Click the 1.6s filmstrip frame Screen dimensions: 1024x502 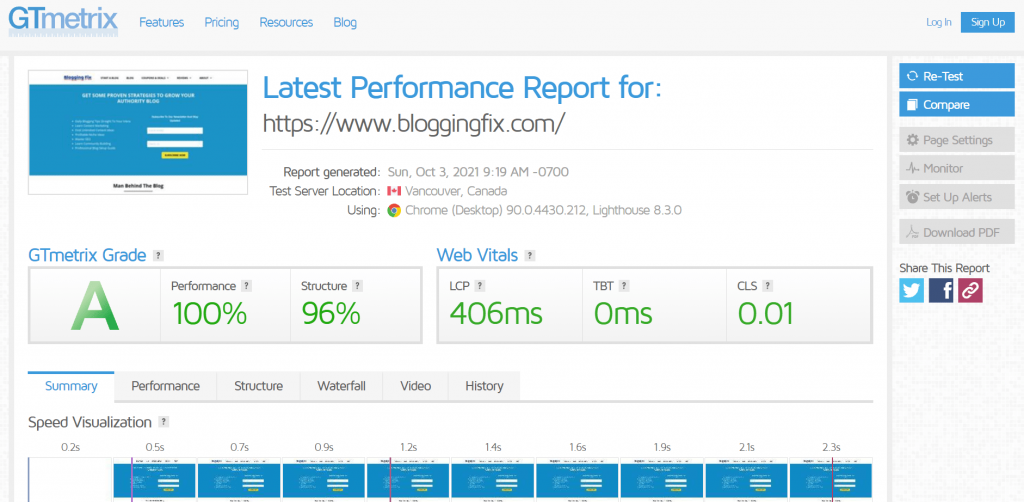pyautogui.click(x=577, y=479)
